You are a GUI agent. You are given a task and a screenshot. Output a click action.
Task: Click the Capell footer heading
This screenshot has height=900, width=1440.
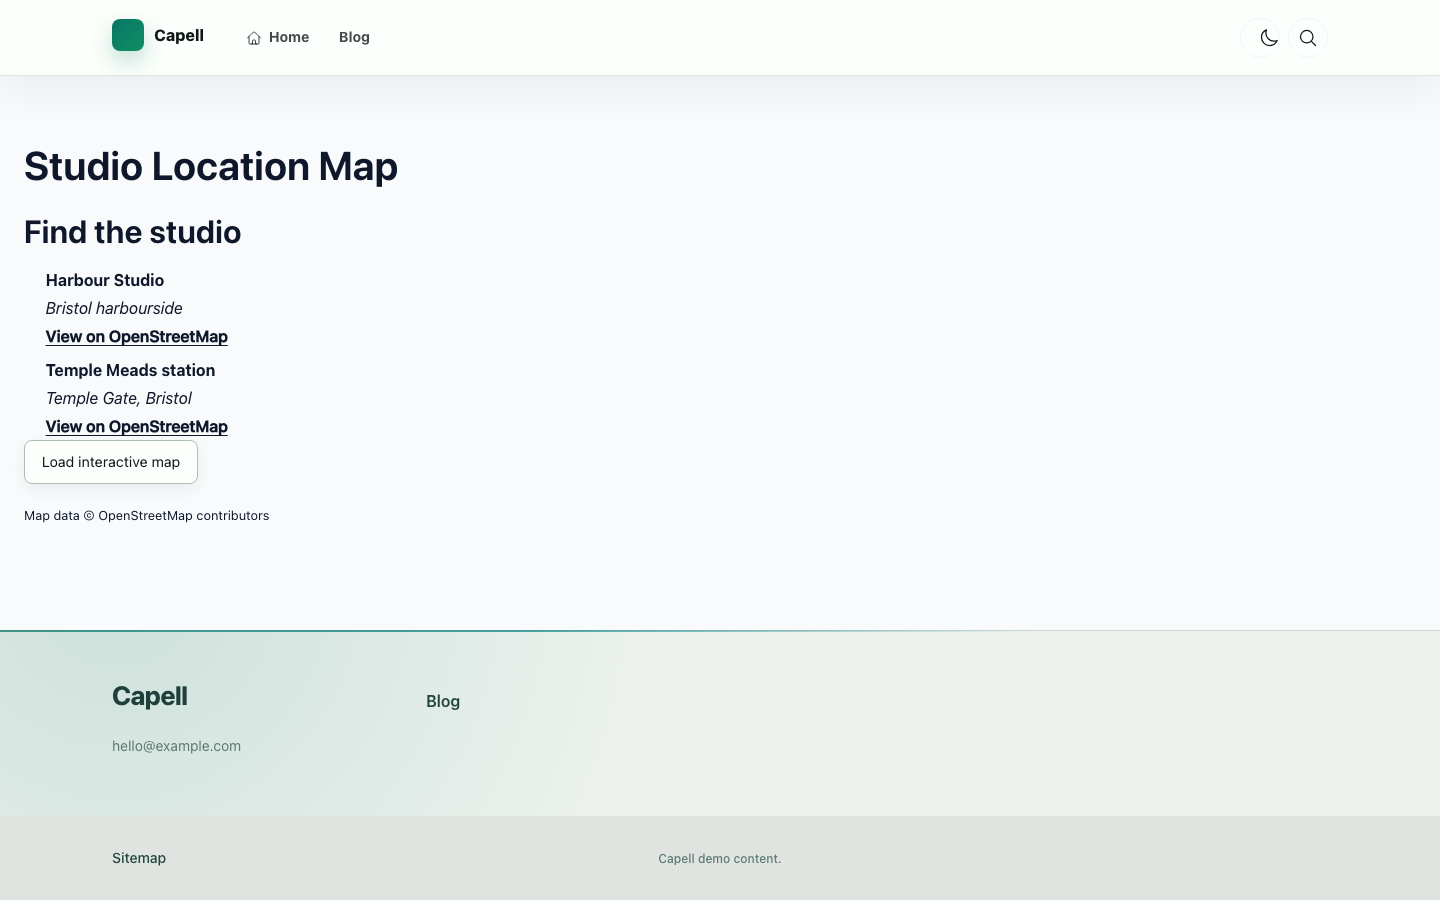pyautogui.click(x=150, y=696)
